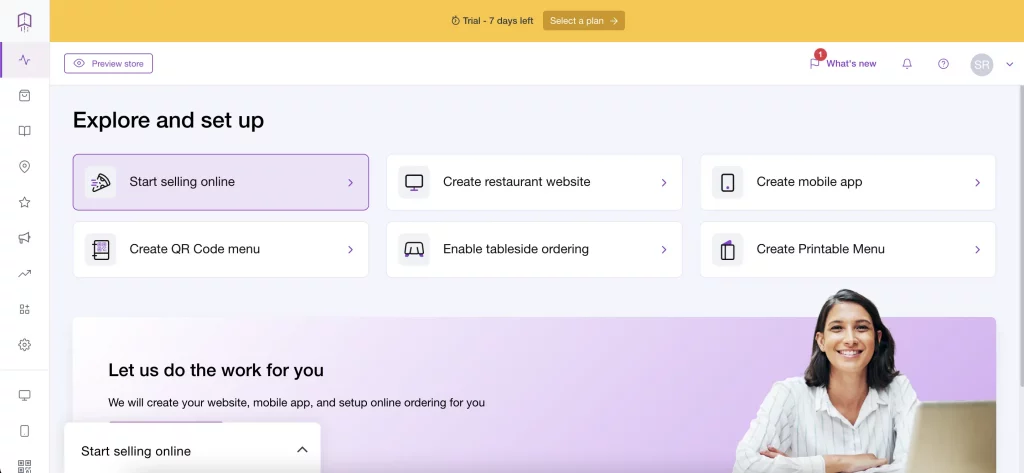Viewport: 1024px width, 473px height.
Task: Collapse the bottom Start selling online panel
Action: pyautogui.click(x=302, y=450)
